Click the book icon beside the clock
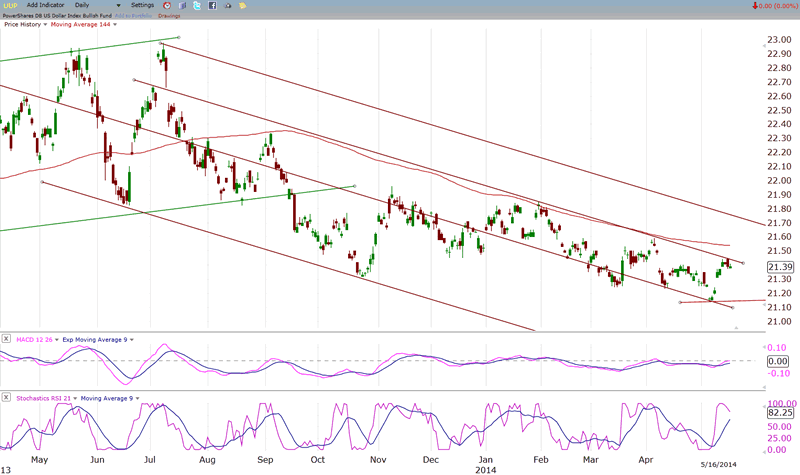 pyautogui.click(x=181, y=6)
